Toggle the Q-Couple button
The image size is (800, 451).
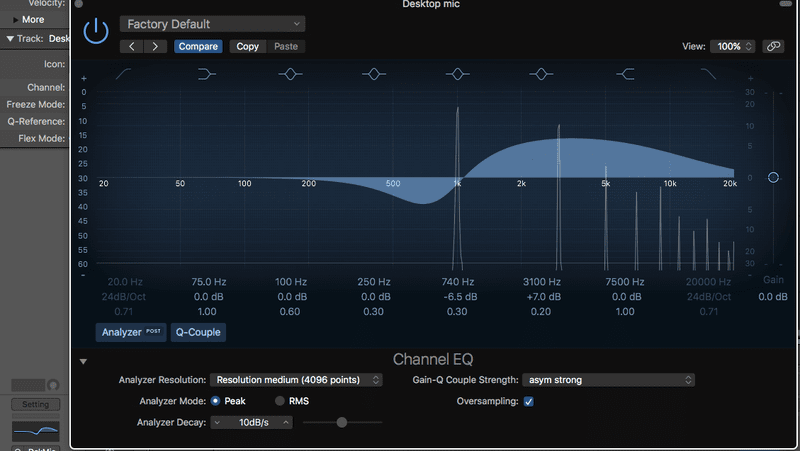point(198,332)
